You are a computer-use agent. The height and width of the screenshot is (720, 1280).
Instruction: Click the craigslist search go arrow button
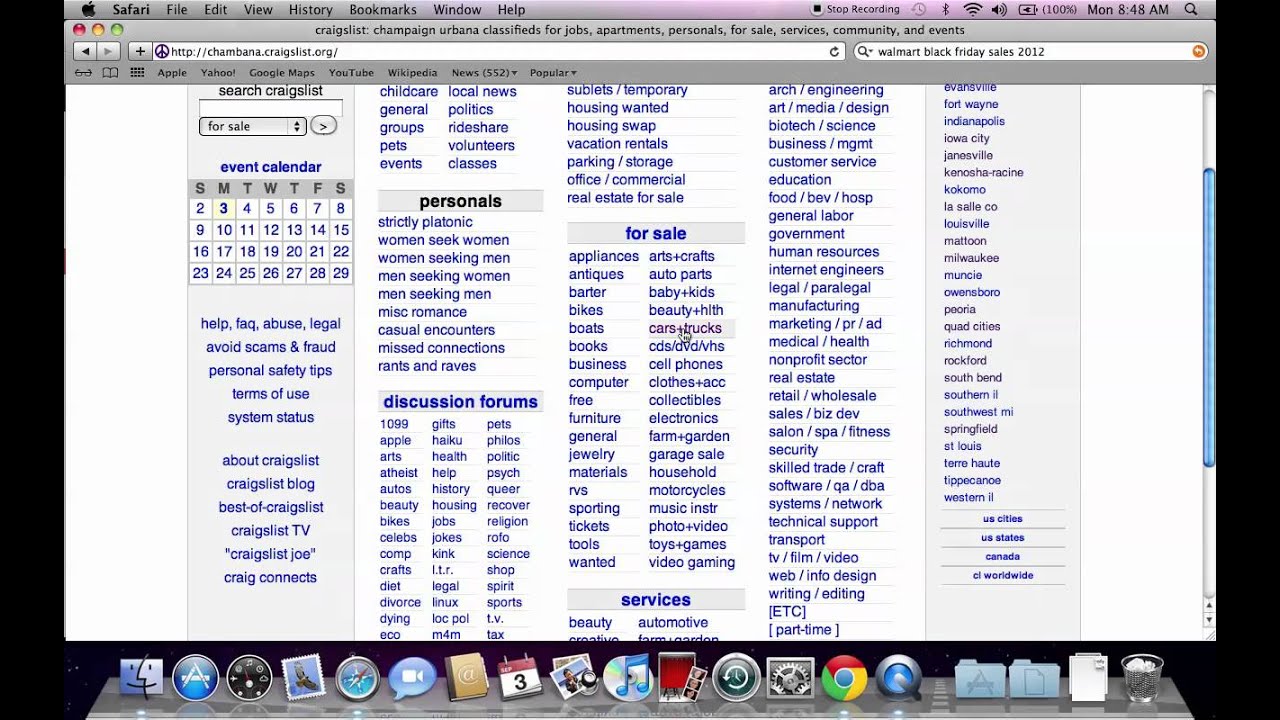pyautogui.click(x=323, y=126)
